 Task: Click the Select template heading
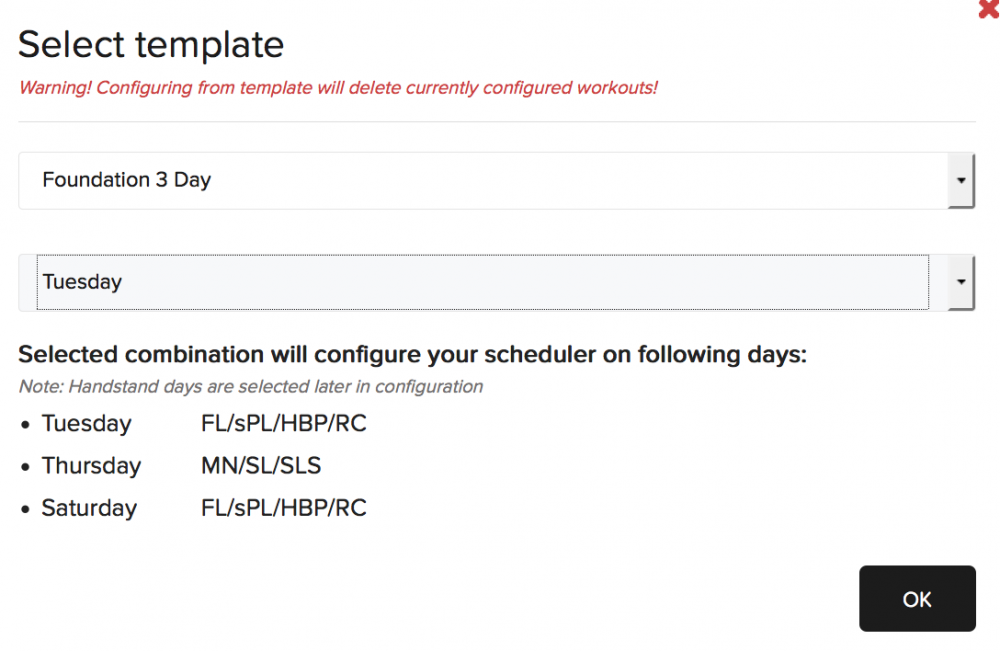coord(151,45)
